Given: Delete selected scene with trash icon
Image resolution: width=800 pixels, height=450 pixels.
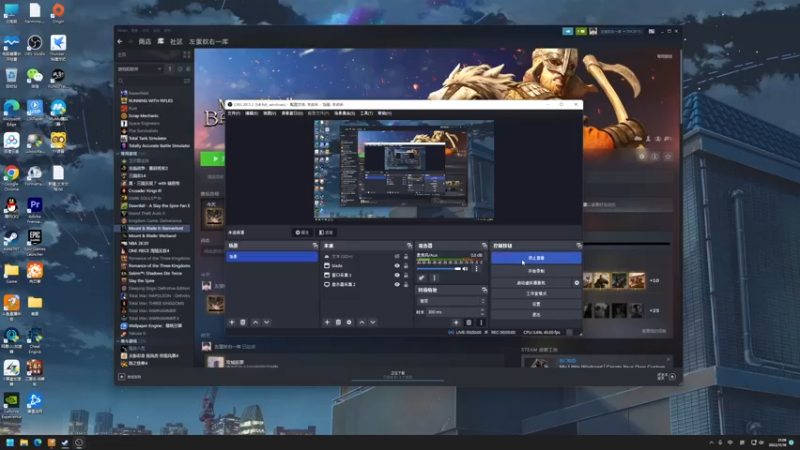Looking at the screenshot, I should click(243, 322).
